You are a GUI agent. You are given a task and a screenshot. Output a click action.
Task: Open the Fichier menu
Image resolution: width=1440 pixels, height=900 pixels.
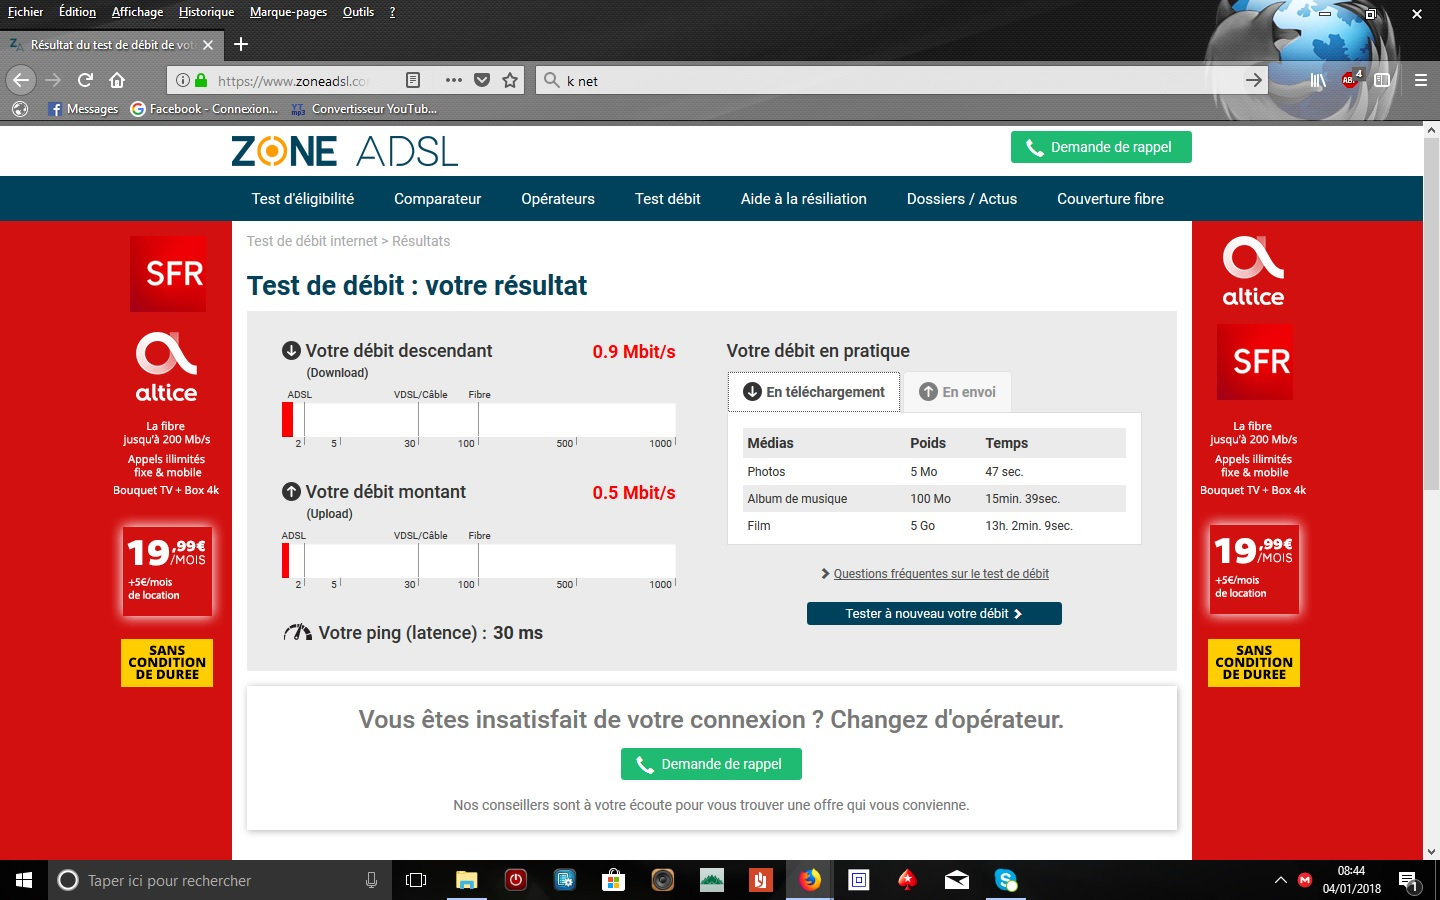[25, 12]
